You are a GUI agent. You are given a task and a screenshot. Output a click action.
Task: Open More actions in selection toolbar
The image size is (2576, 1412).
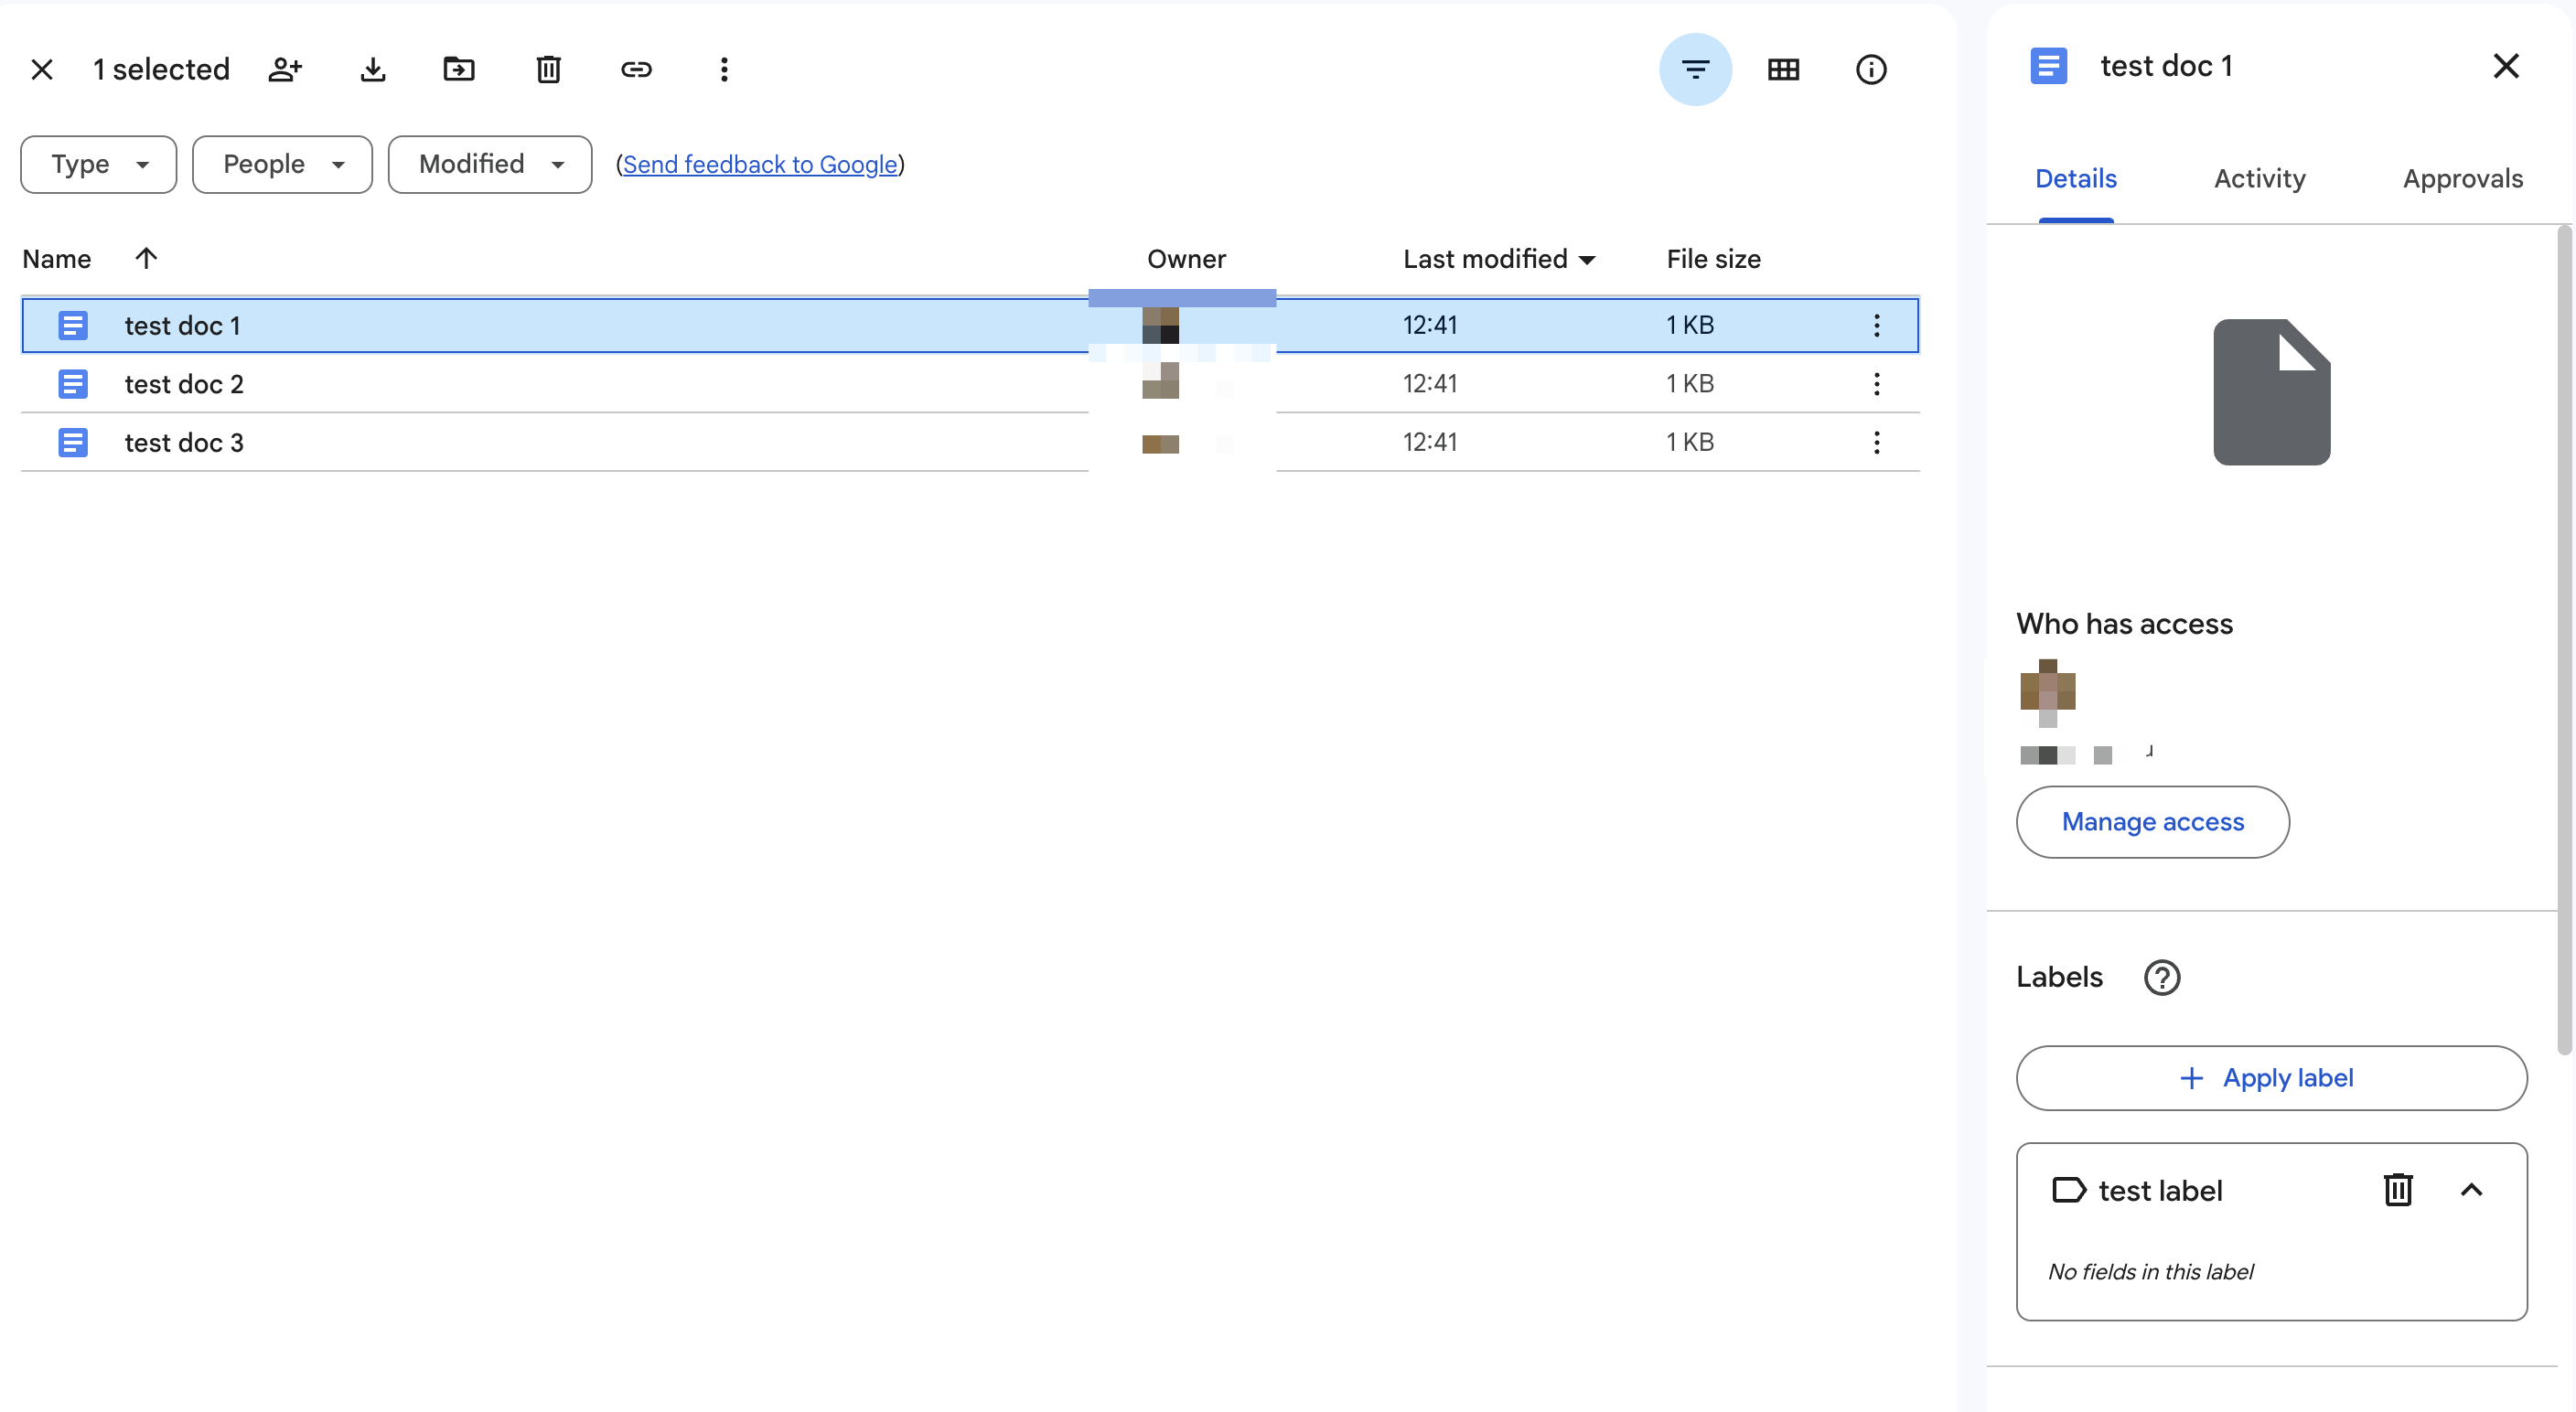[x=724, y=69]
